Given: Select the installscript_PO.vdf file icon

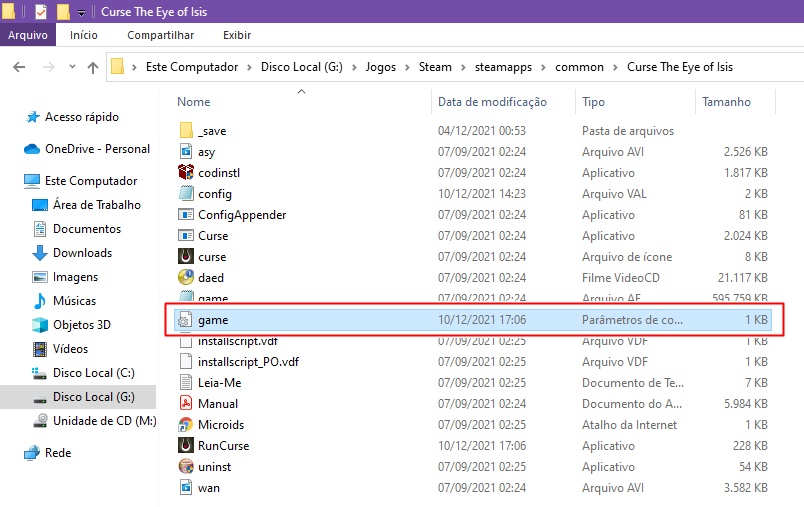Looking at the screenshot, I should 186,362.
